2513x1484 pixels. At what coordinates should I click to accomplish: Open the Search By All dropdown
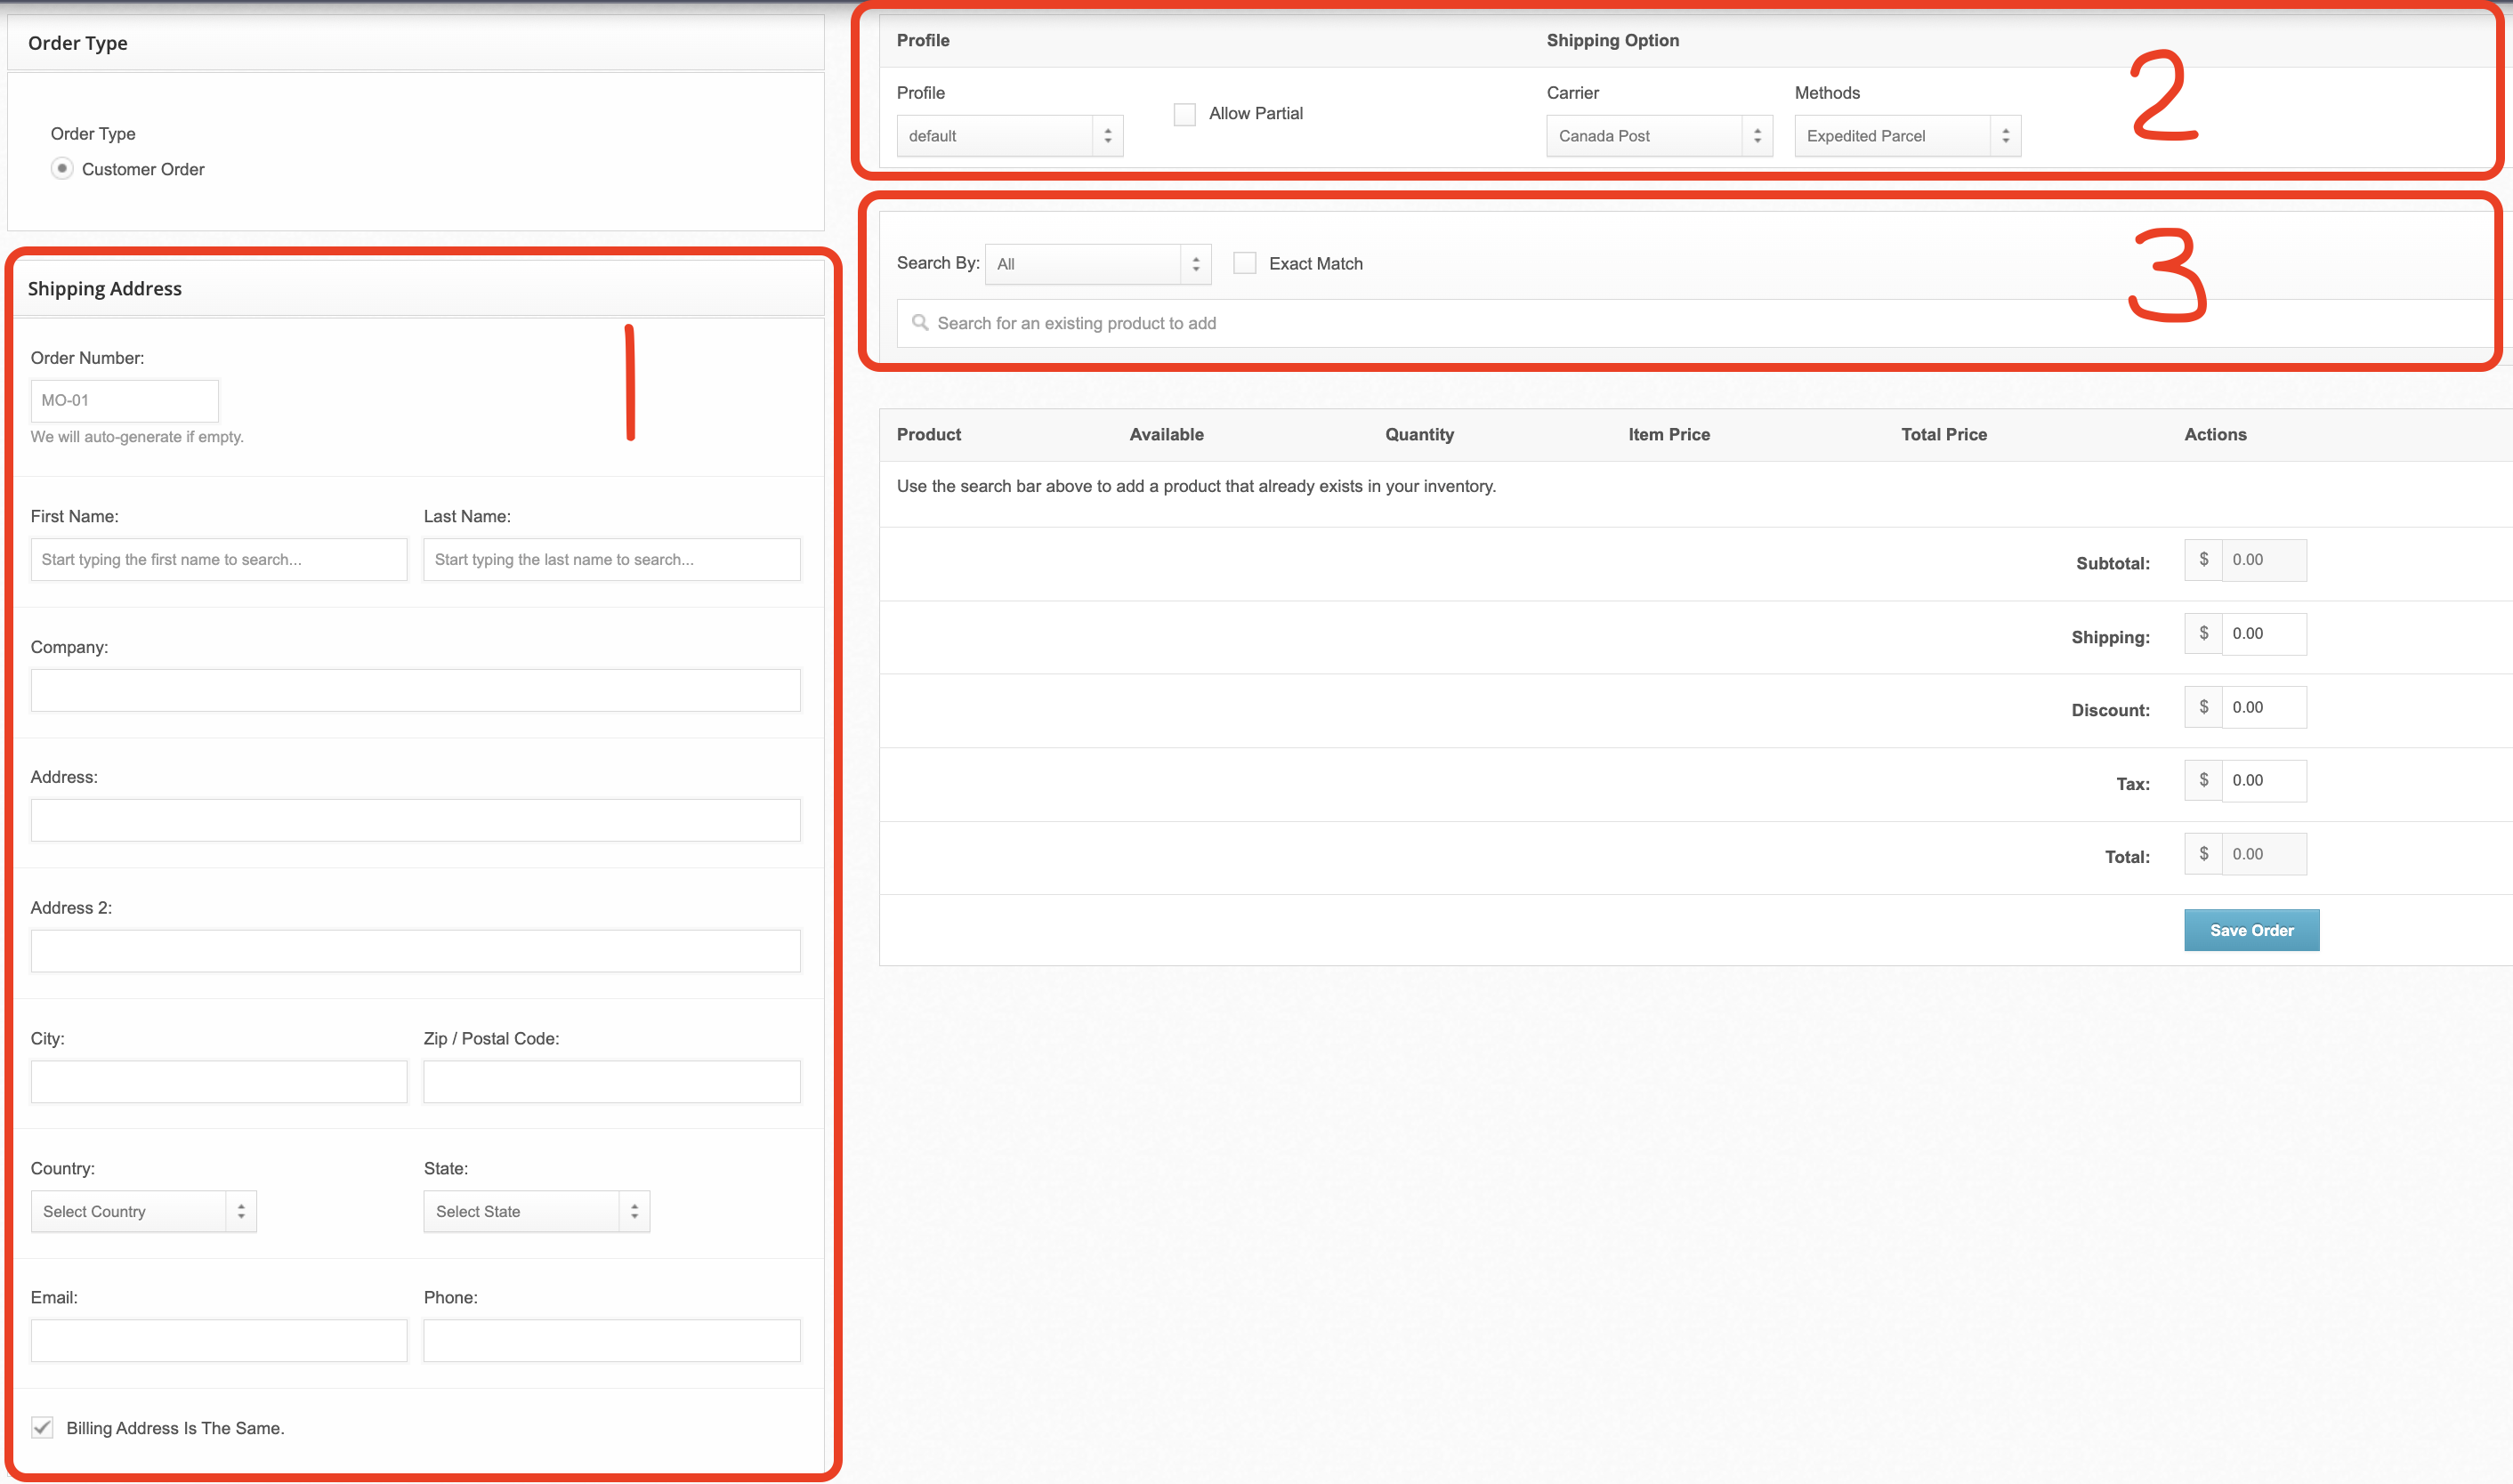[1097, 264]
